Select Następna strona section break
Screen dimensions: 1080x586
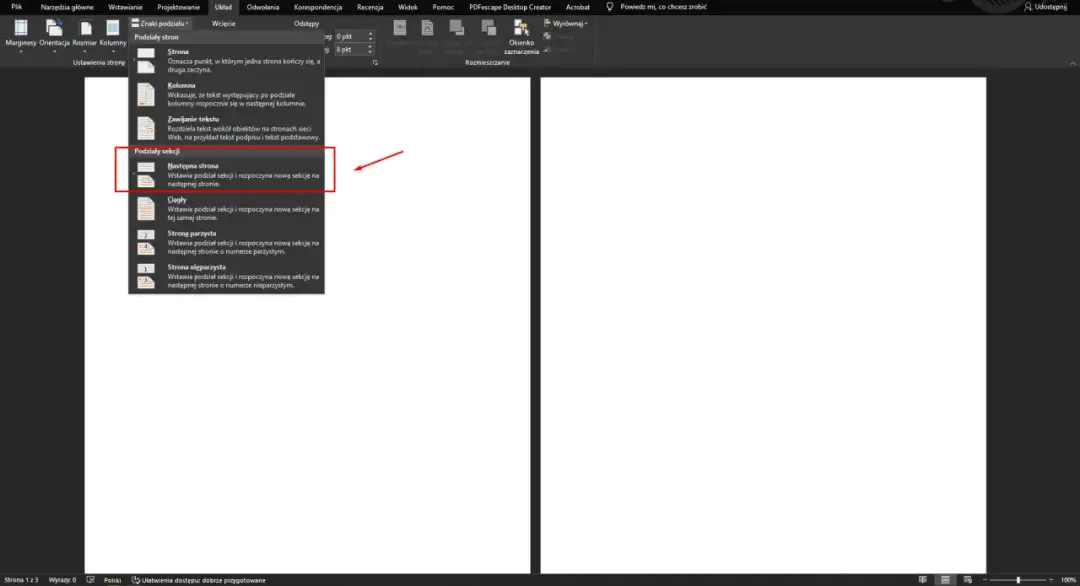pyautogui.click(x=230, y=170)
